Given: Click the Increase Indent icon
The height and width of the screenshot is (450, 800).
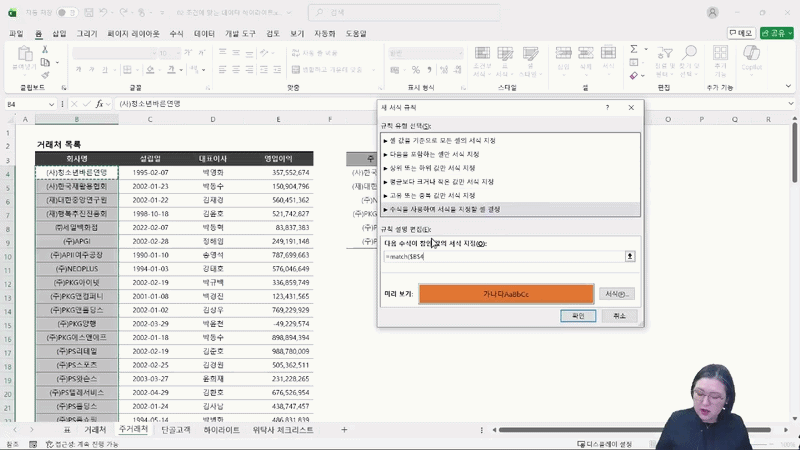Looking at the screenshot, I should 277,69.
